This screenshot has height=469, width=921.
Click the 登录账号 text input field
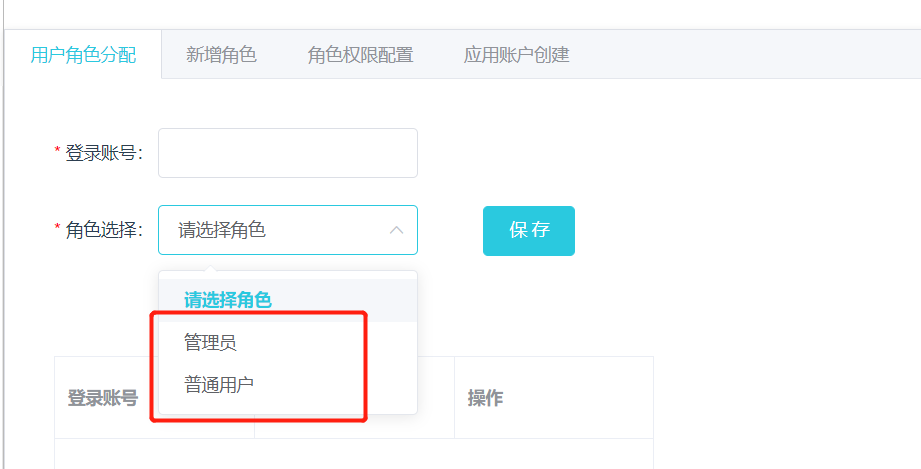(x=287, y=153)
